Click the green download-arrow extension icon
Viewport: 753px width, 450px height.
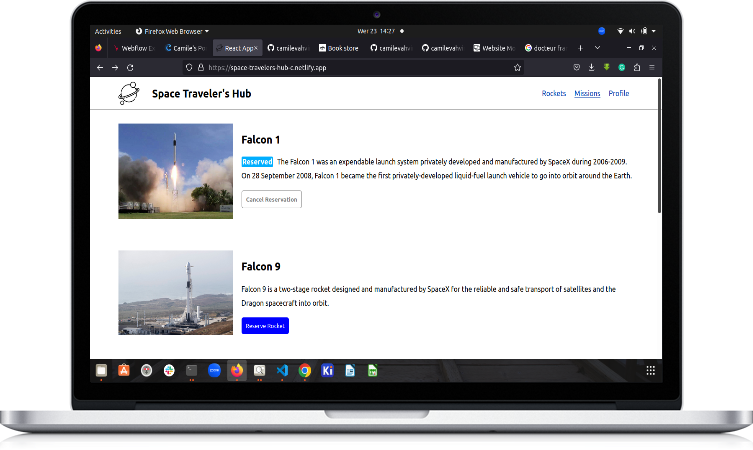[607, 68]
